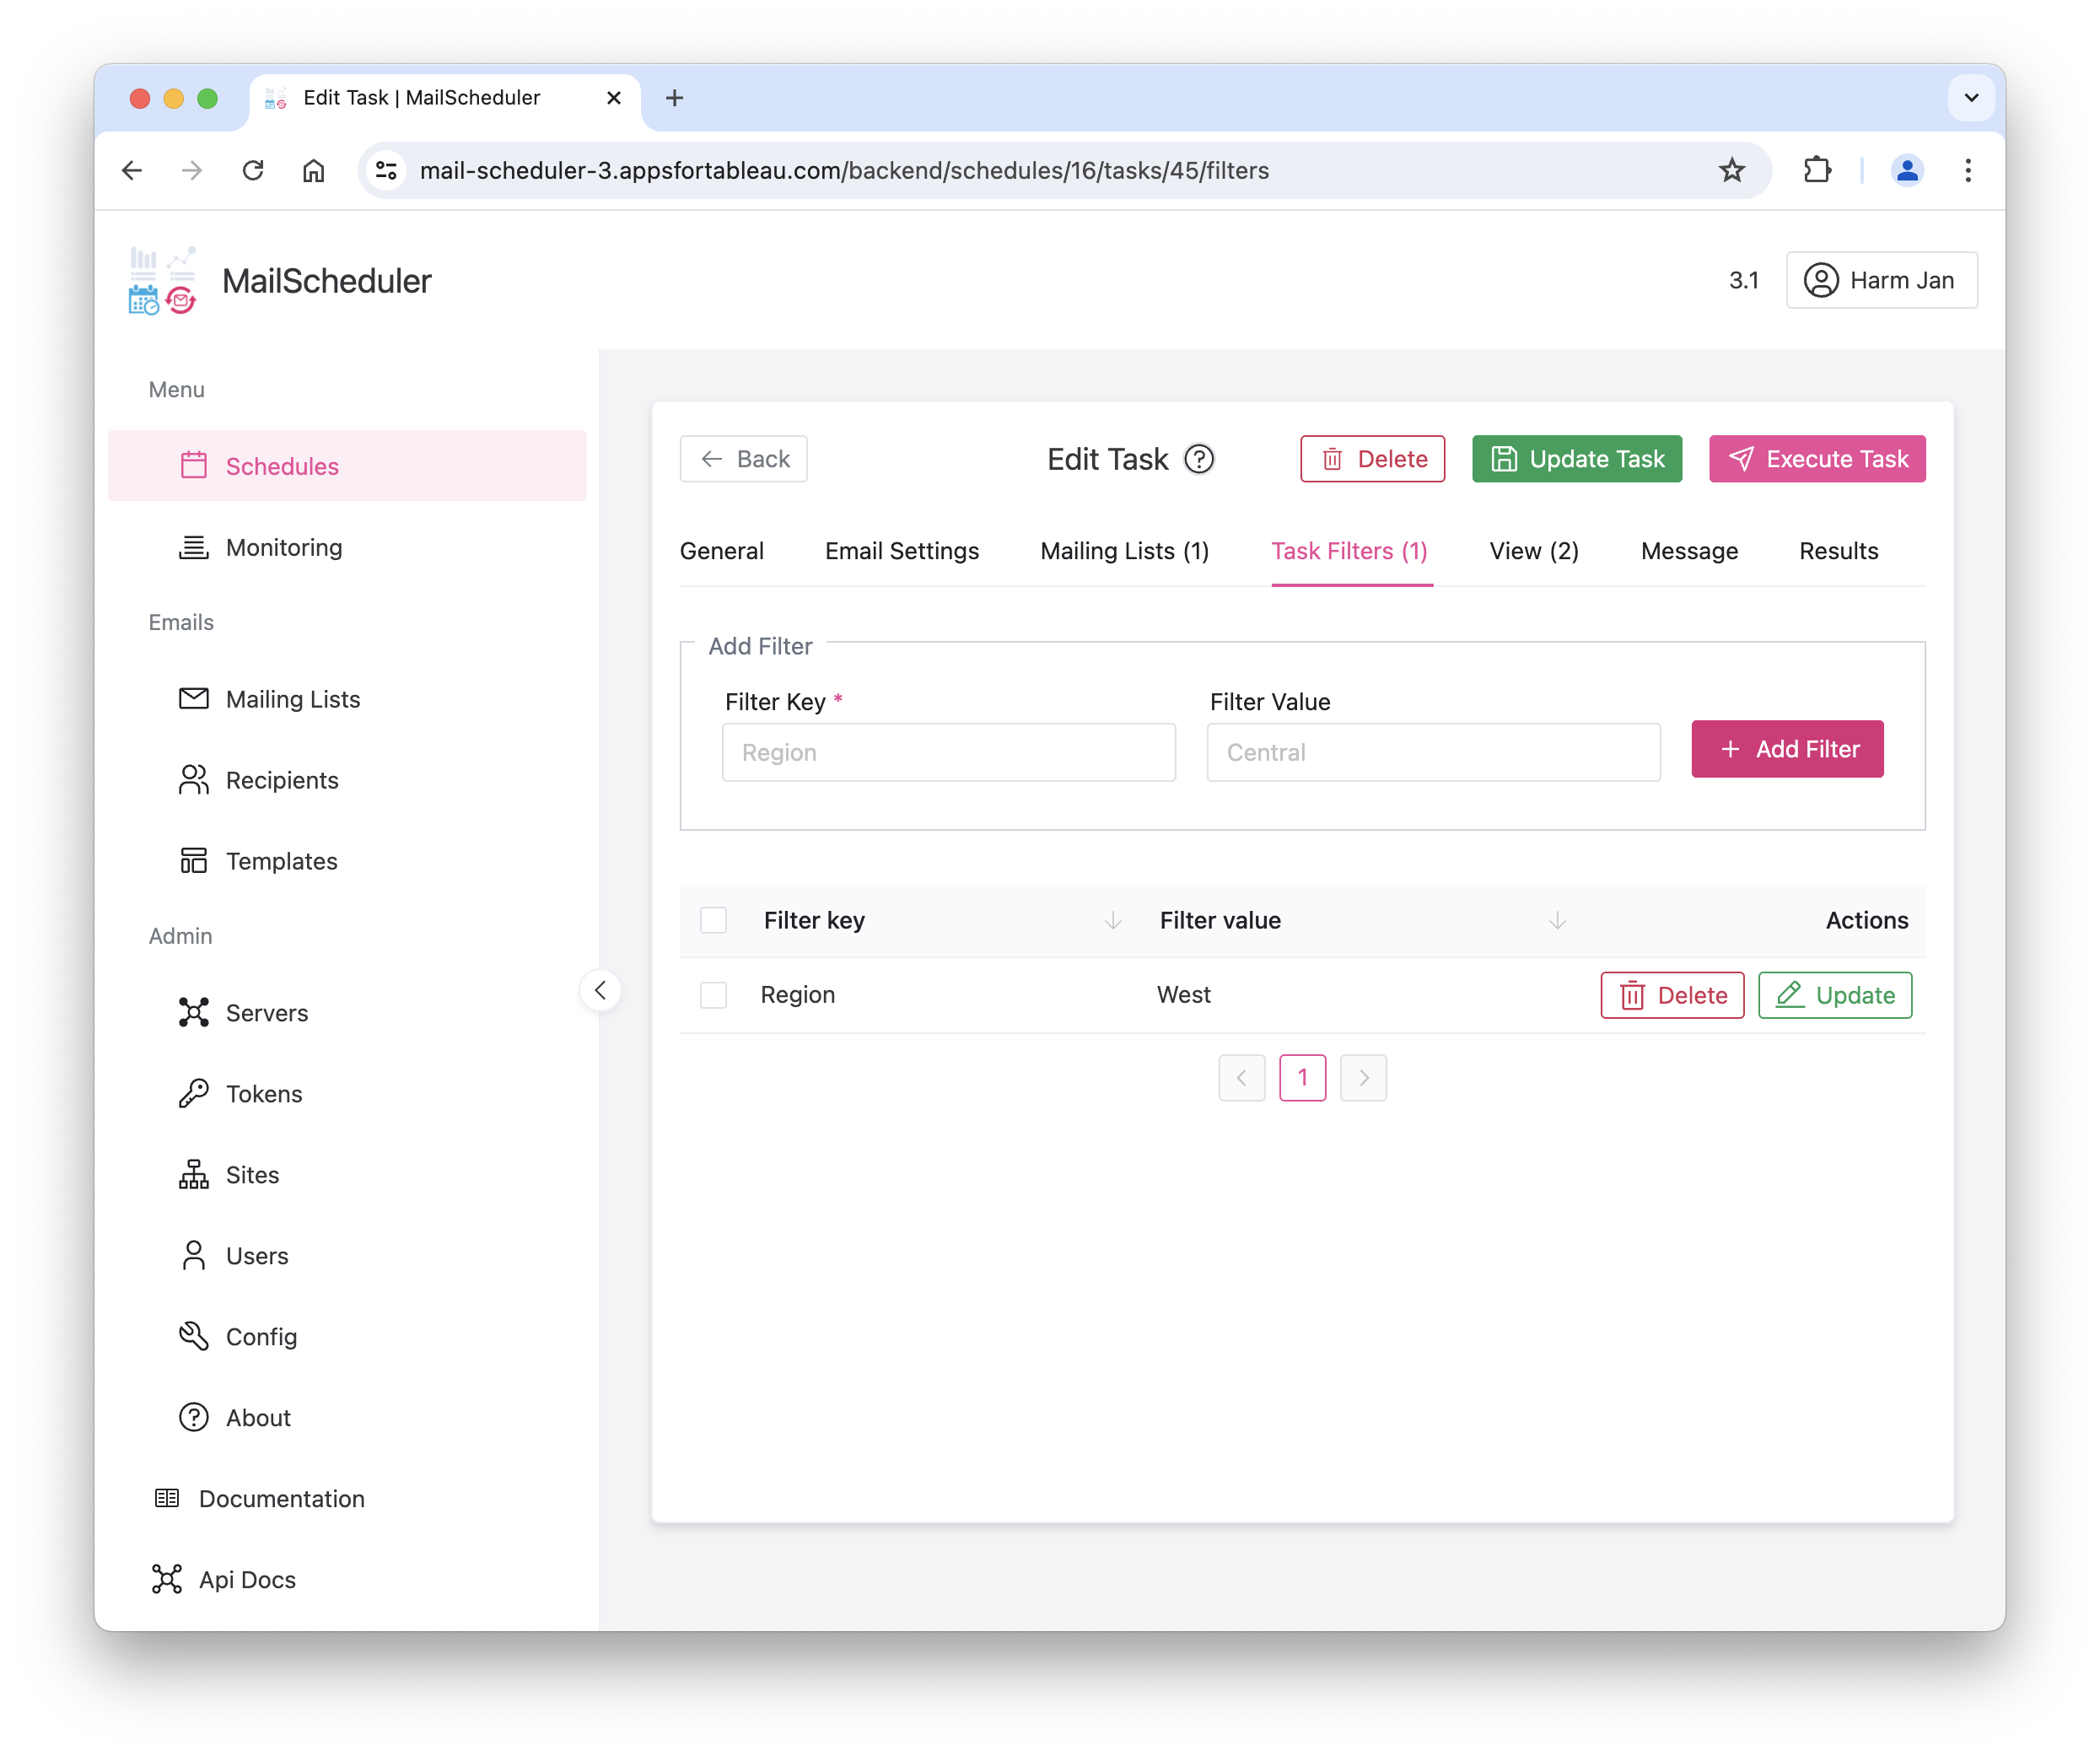Viewport: 2100px width, 1756px height.
Task: Open the Harm Jan user menu
Action: (x=1881, y=280)
